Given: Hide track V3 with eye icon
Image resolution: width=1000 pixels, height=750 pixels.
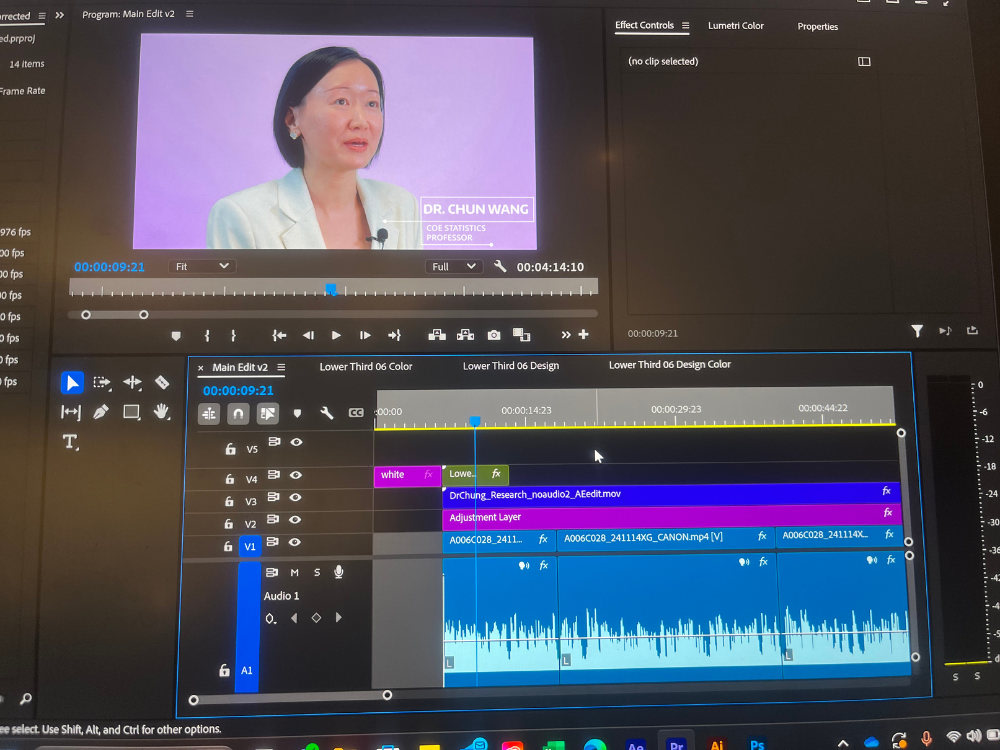Looking at the screenshot, I should pyautogui.click(x=295, y=497).
